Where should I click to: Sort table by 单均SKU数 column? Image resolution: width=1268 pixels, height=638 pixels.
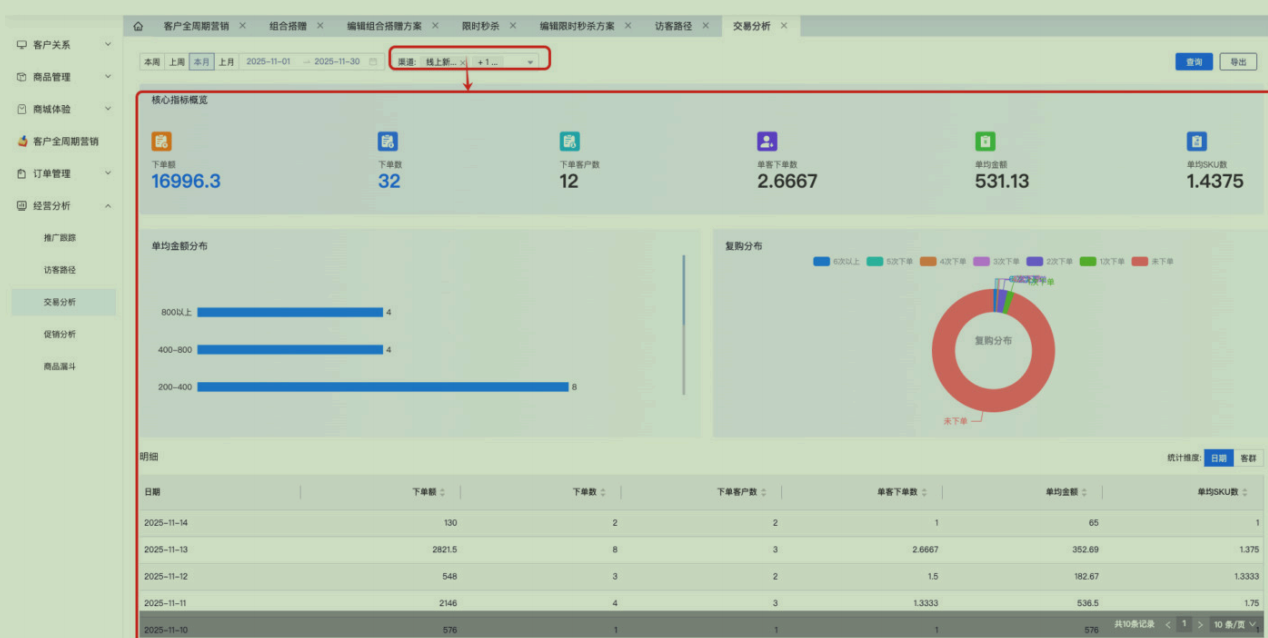point(1246,492)
